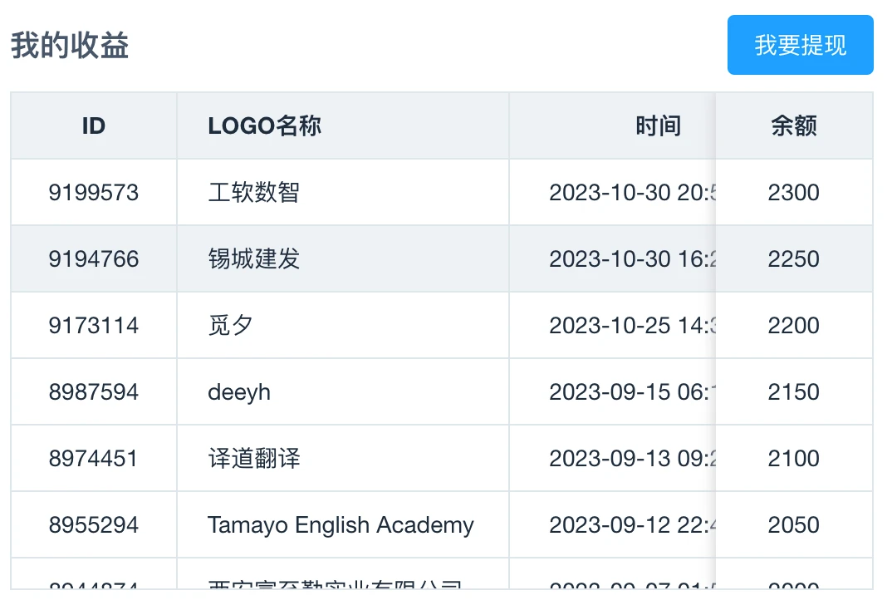The width and height of the screenshot is (892, 615).
Task: Click the 余额 column header
Action: coord(793,126)
